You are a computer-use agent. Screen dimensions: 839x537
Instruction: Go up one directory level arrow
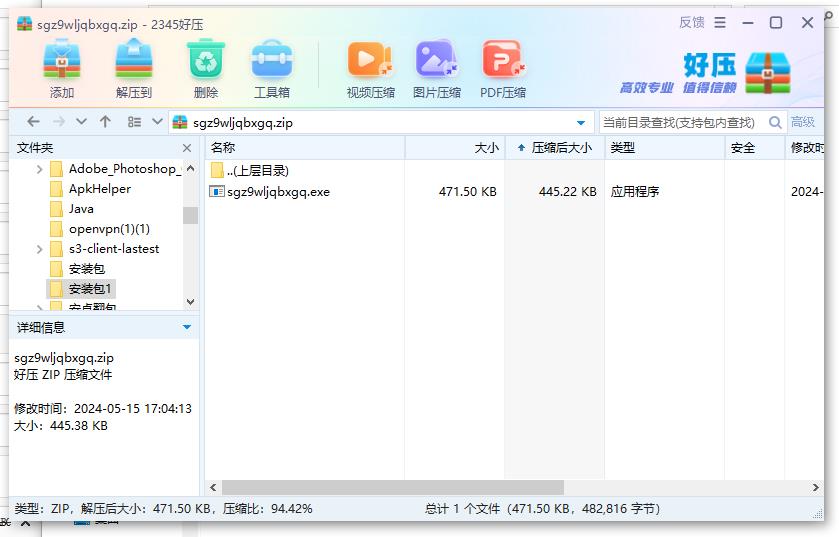coord(105,122)
